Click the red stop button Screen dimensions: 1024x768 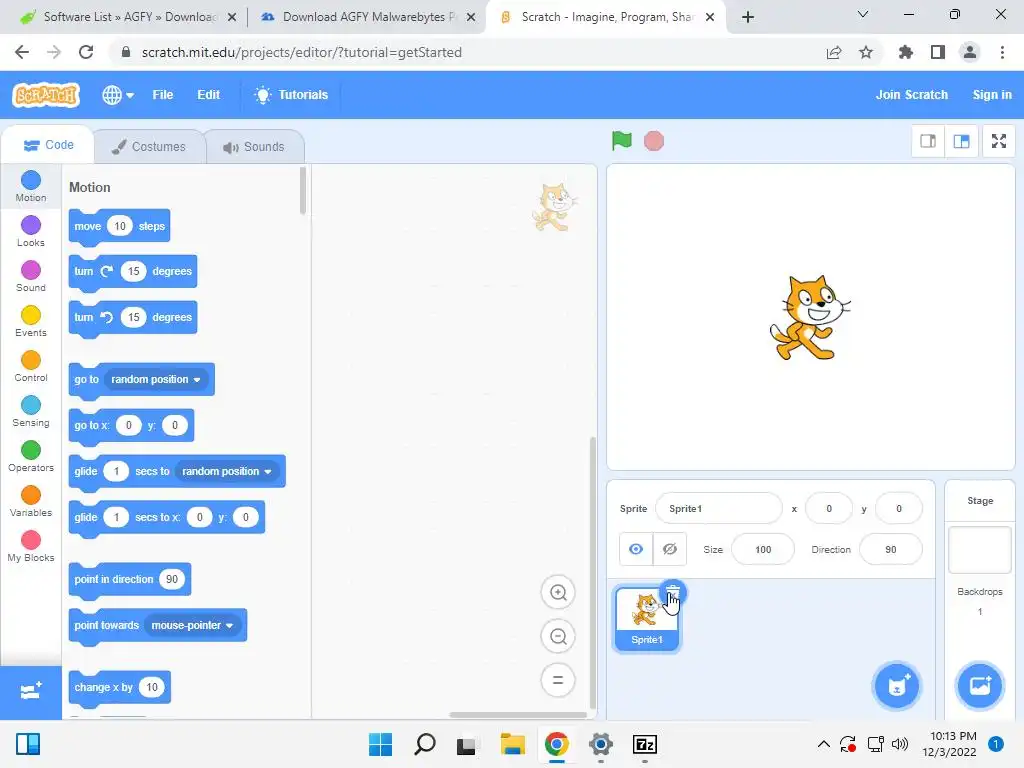tap(654, 141)
